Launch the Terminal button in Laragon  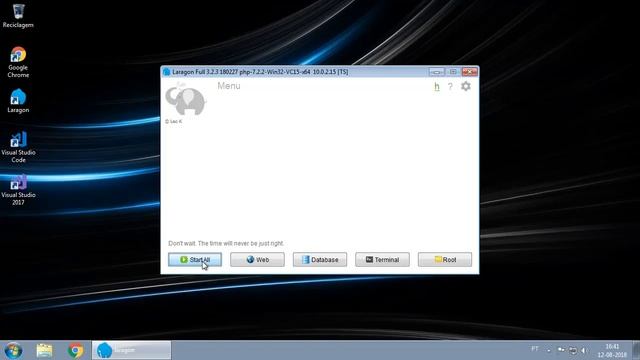pos(382,260)
